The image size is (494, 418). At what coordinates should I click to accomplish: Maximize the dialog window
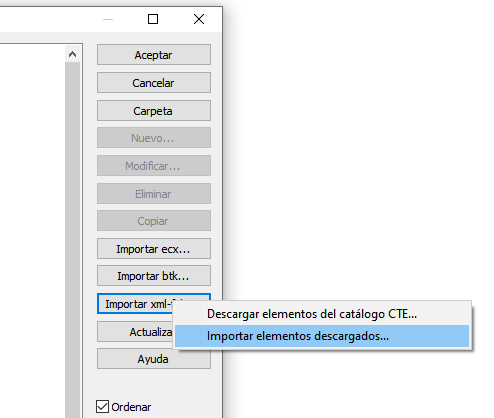pos(153,19)
